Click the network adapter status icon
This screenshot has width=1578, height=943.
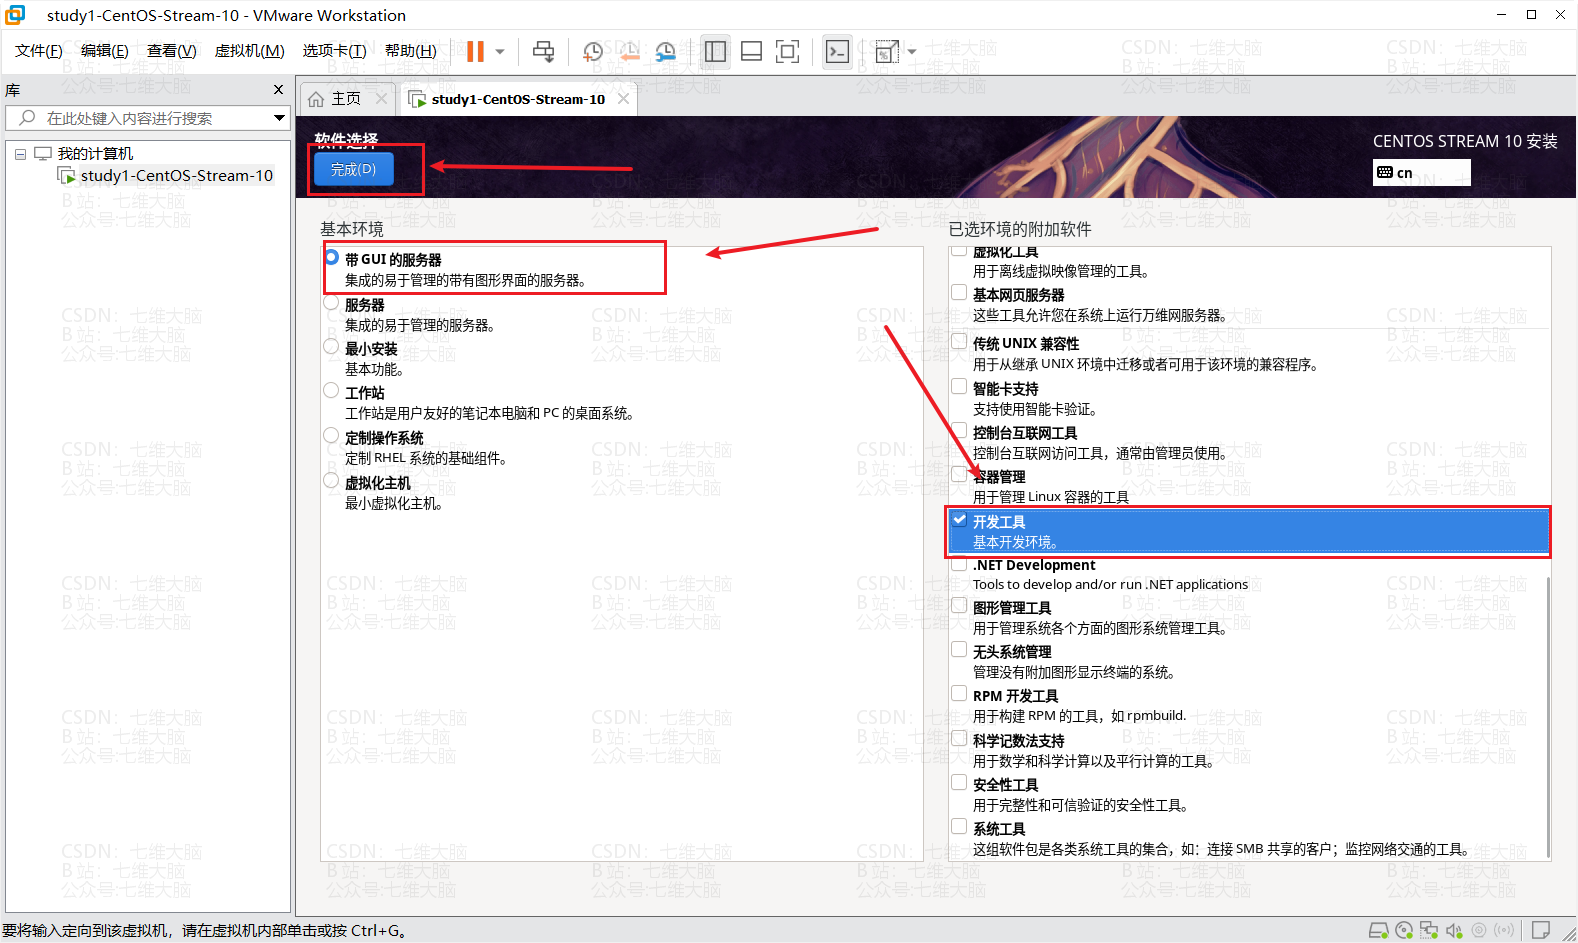(1429, 930)
